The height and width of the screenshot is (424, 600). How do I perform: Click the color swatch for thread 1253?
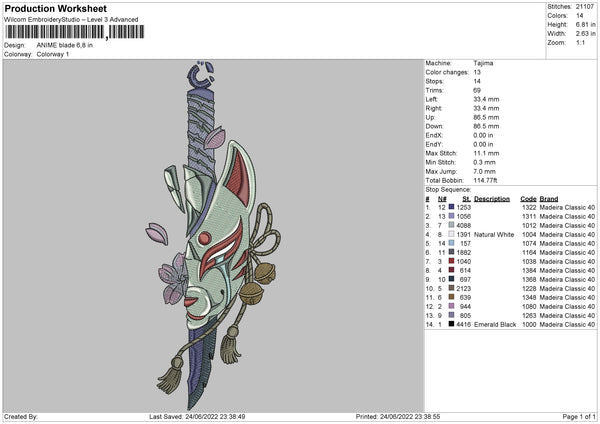coord(452,207)
